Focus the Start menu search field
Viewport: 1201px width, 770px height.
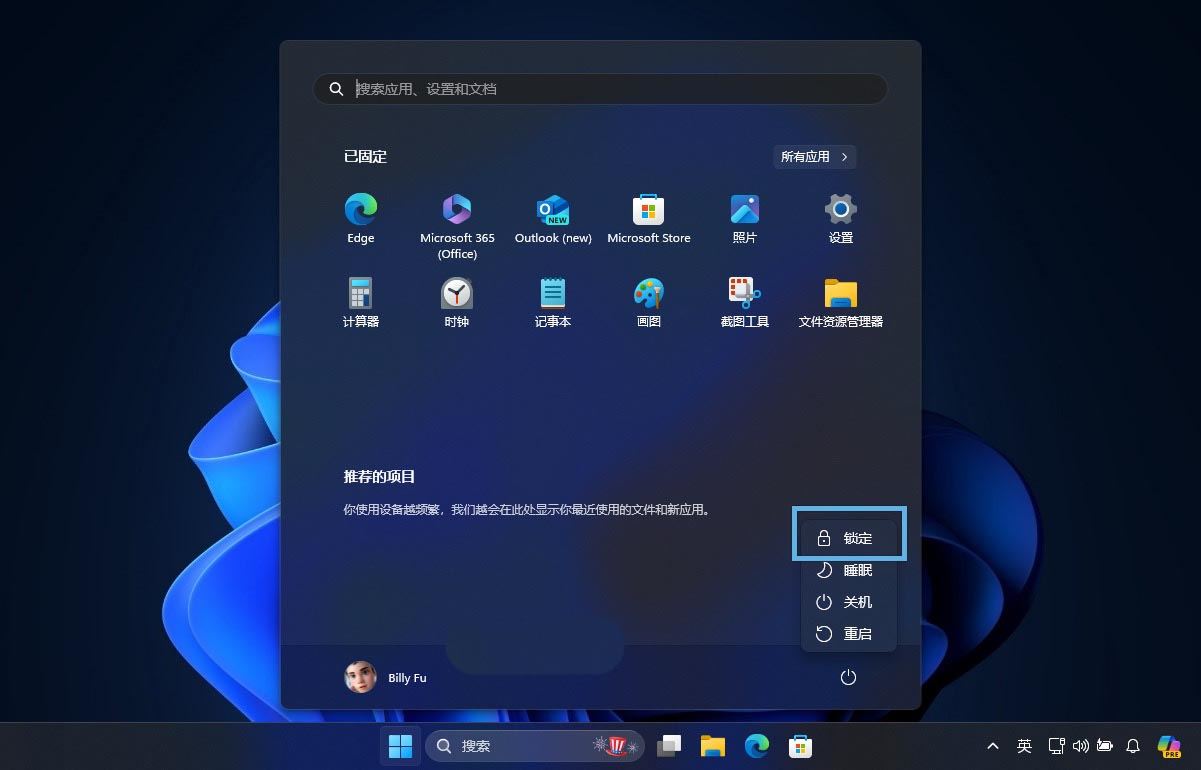pos(600,89)
